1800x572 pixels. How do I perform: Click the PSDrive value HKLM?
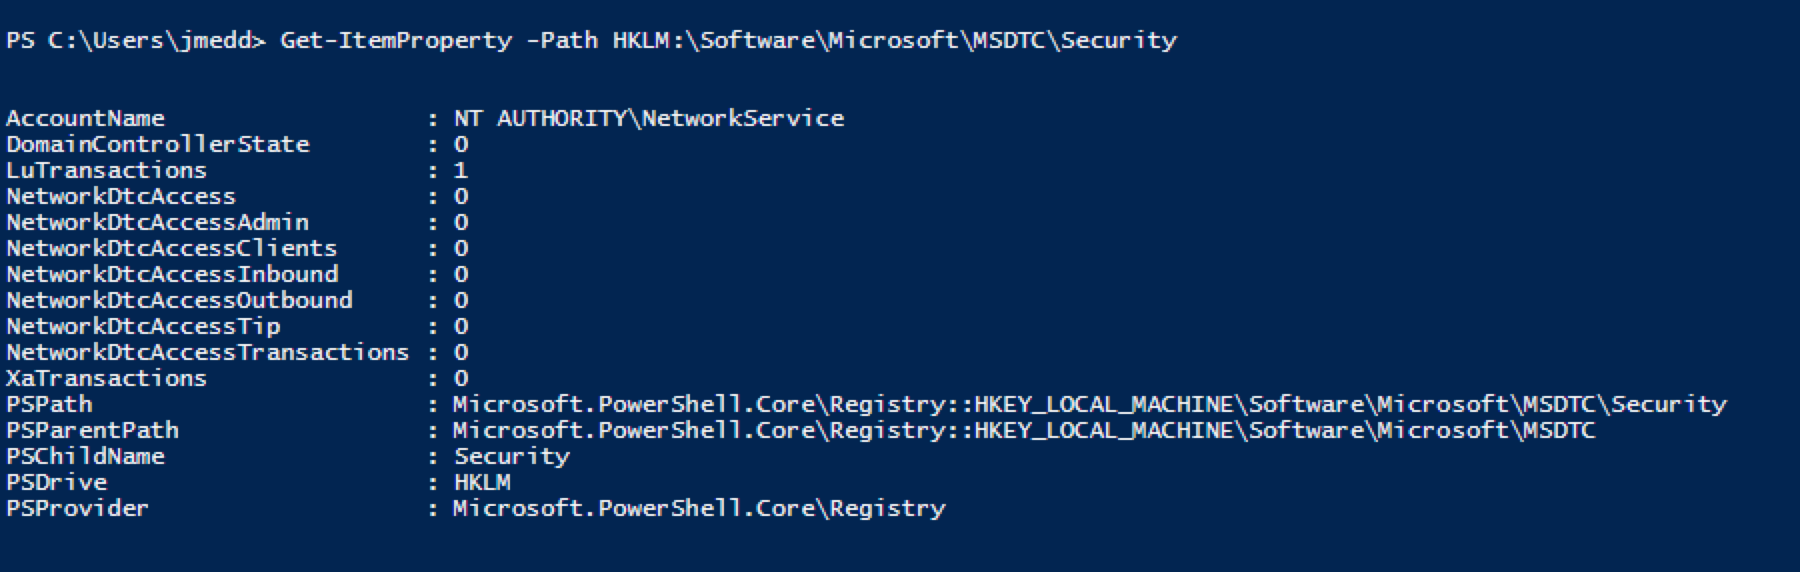[482, 482]
